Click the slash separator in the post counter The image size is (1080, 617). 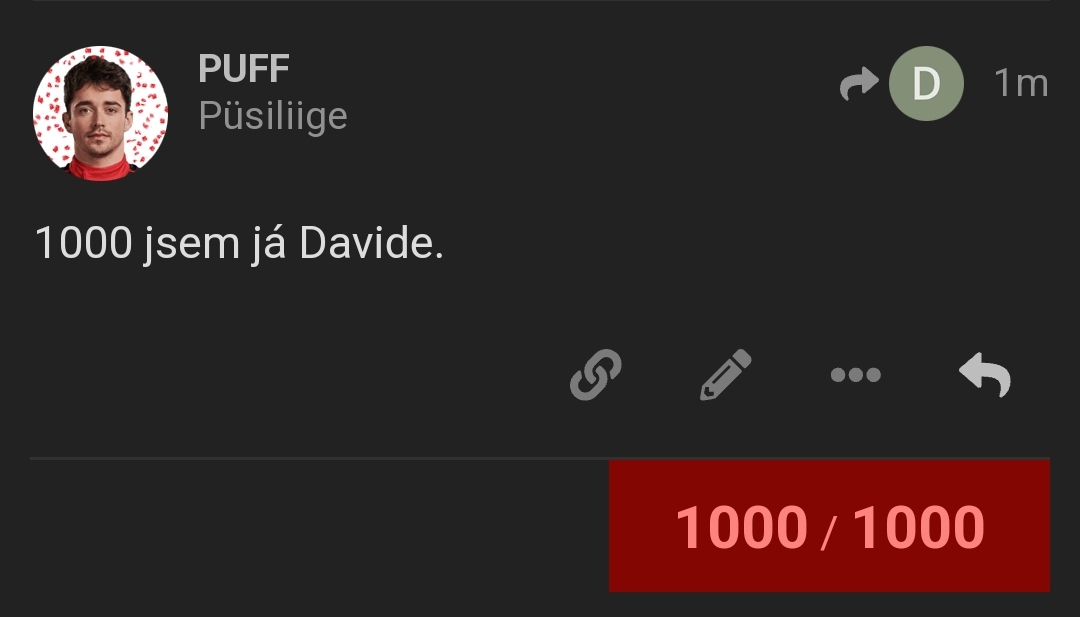click(829, 532)
